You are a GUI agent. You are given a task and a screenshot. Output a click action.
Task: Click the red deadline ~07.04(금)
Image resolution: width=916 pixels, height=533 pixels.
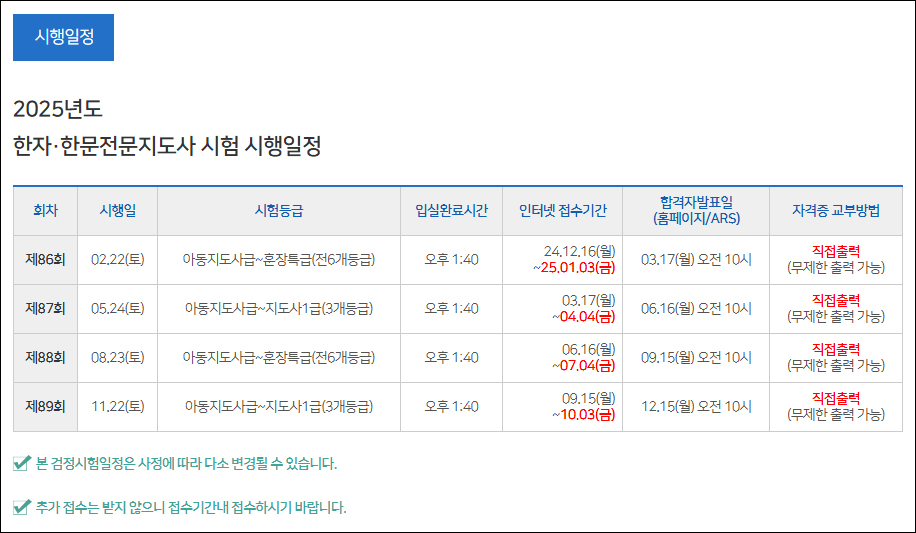click(x=584, y=366)
